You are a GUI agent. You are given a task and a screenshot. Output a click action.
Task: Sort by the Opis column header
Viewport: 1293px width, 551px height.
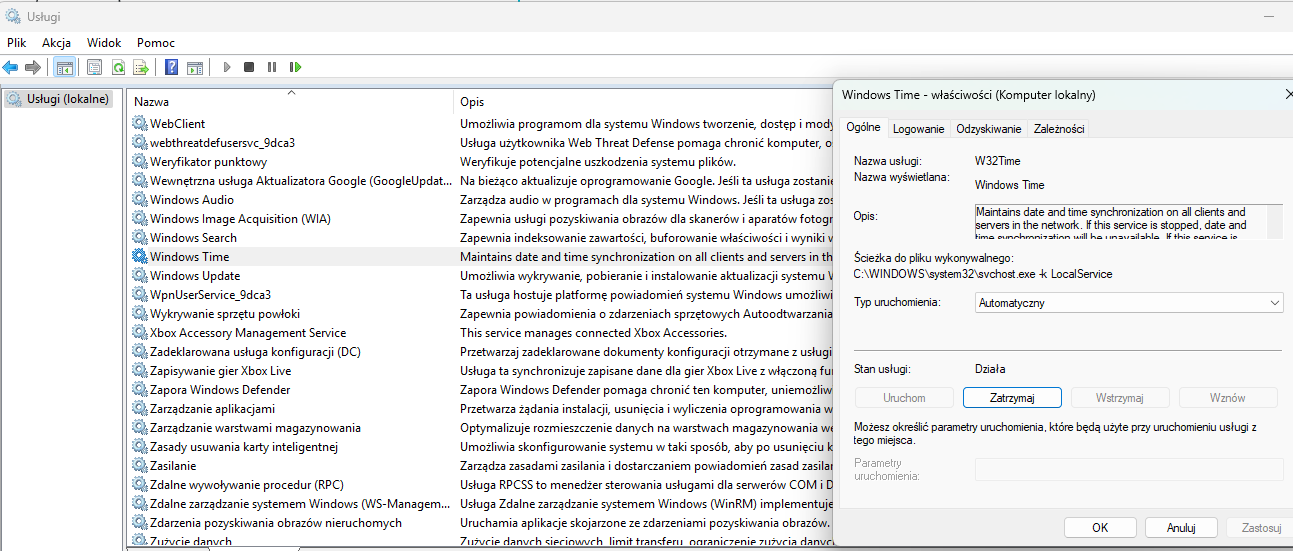[x=645, y=101]
